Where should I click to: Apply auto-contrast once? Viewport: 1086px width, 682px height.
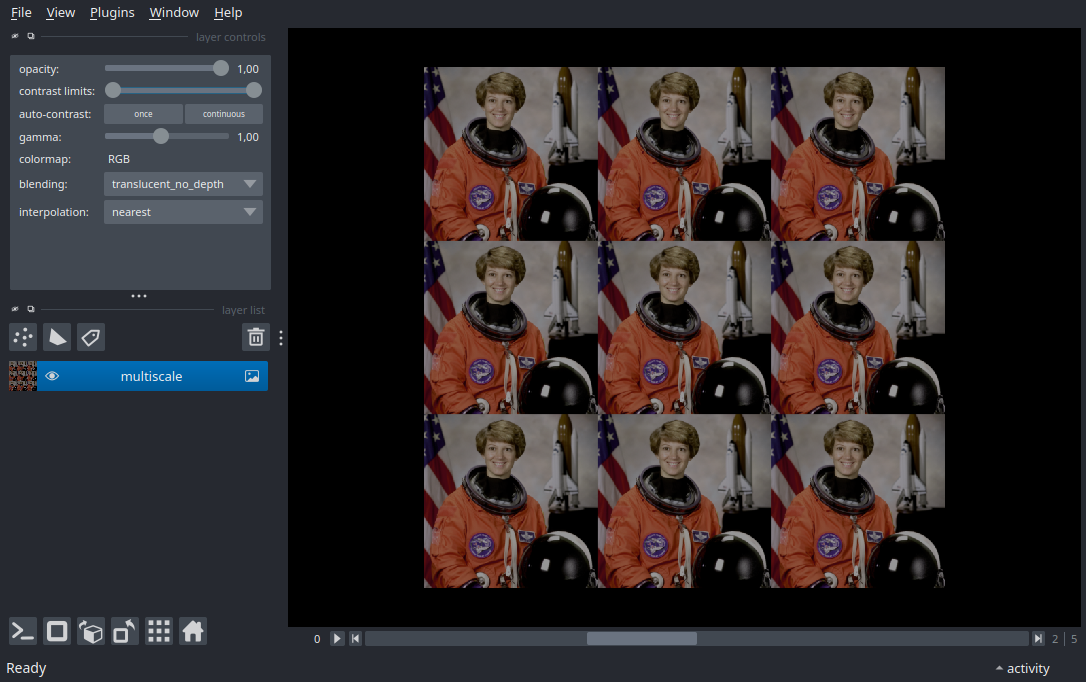[x=143, y=114]
